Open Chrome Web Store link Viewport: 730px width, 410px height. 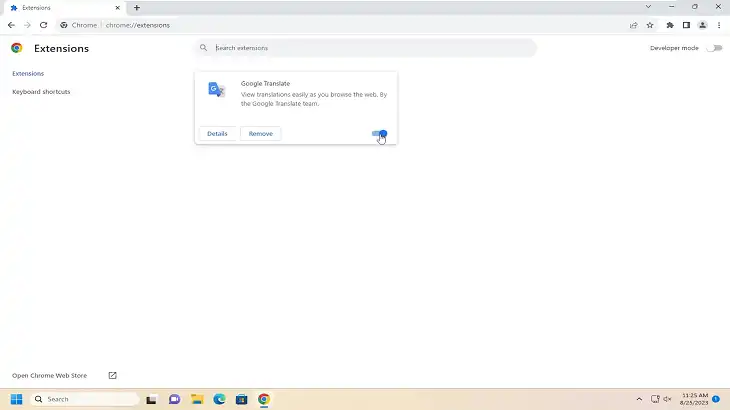pyautogui.click(x=49, y=375)
